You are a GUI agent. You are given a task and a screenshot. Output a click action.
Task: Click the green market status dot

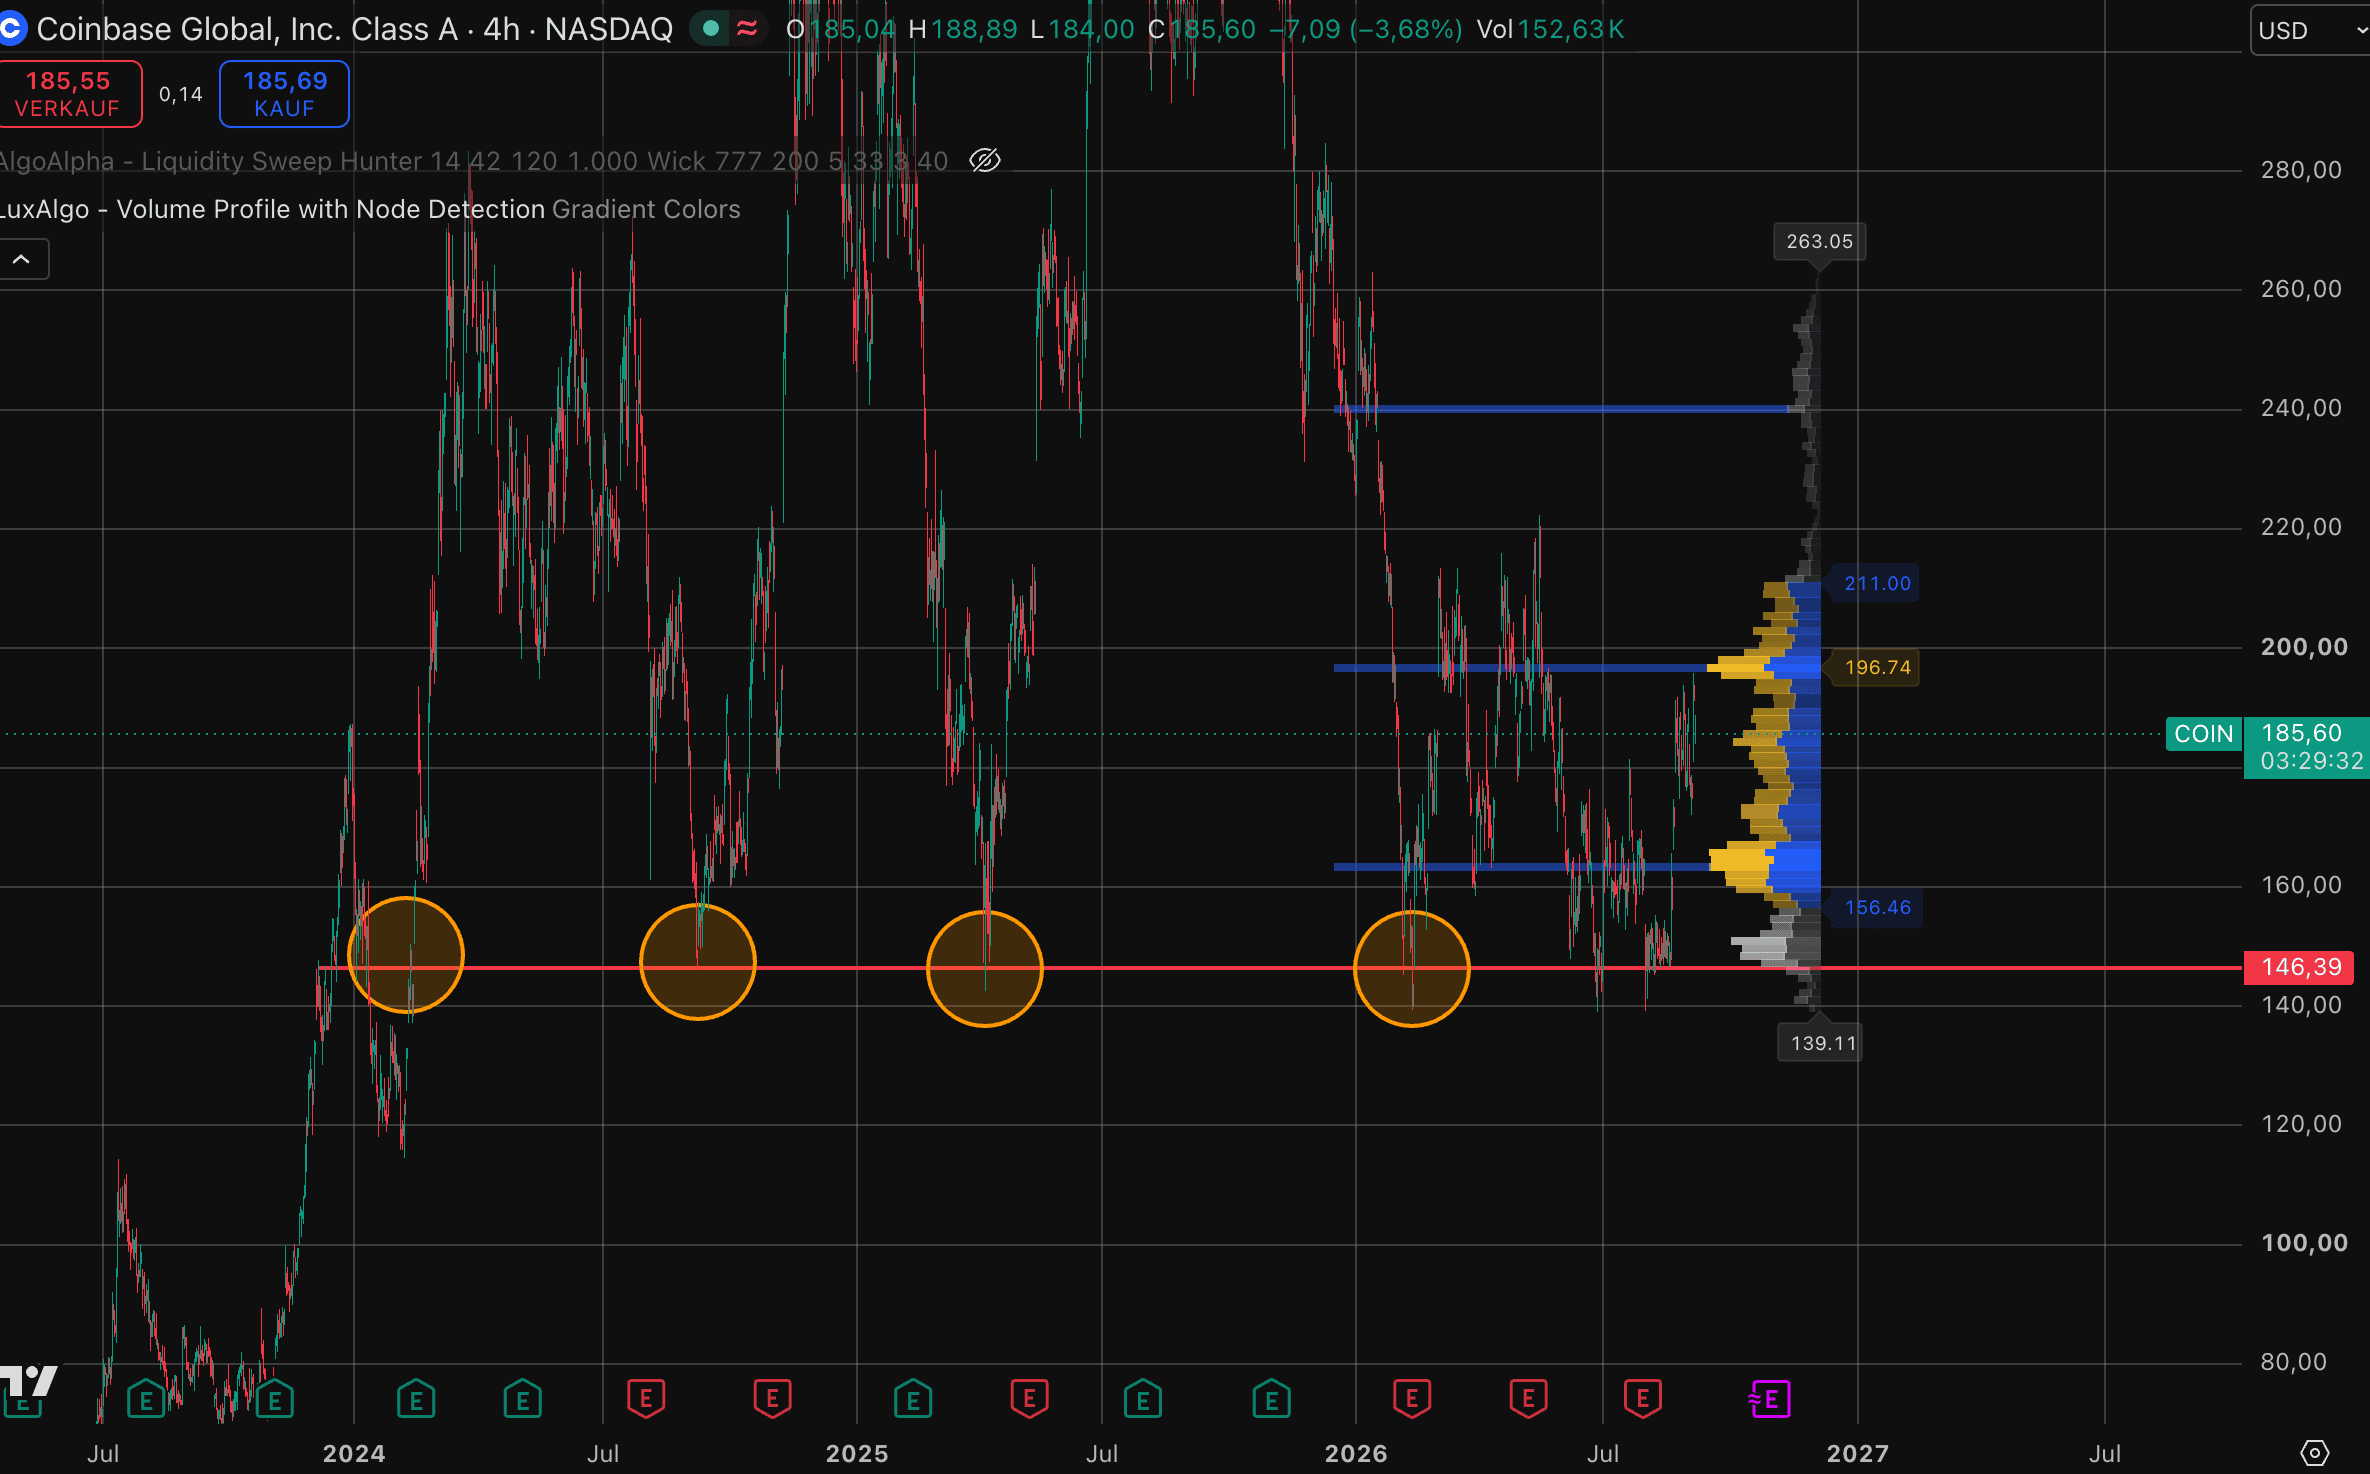711,29
